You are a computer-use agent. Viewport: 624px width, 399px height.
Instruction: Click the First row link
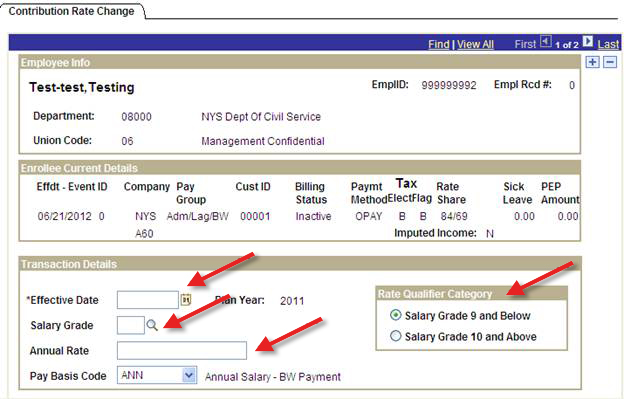click(525, 44)
